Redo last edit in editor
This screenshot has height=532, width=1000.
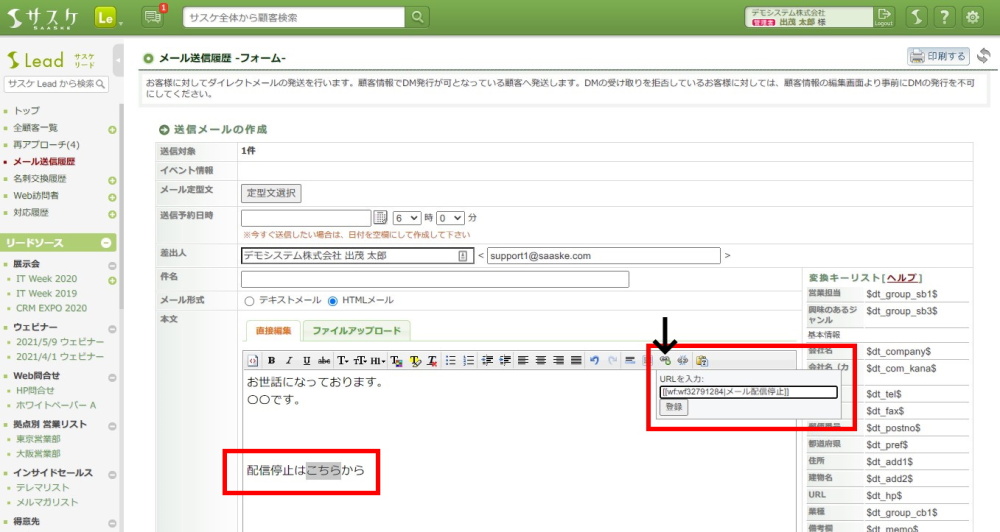[612, 360]
